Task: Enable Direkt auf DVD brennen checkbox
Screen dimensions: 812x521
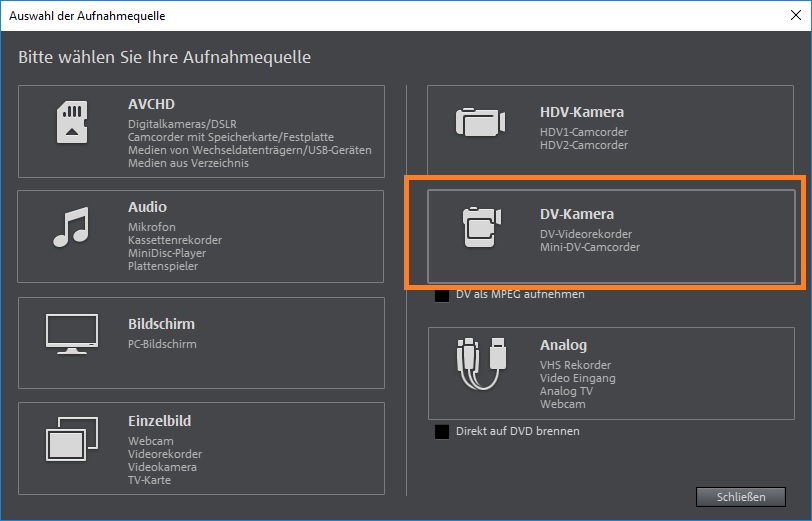Action: 442,431
